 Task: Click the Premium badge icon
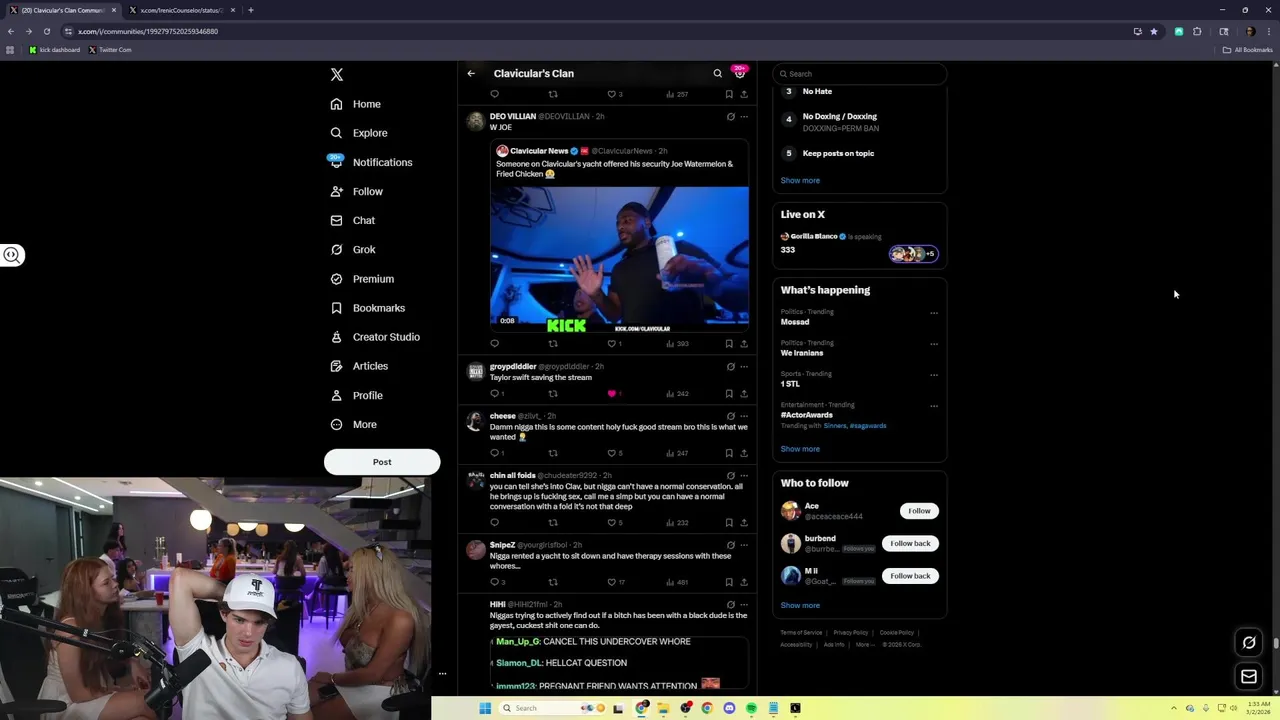[336, 279]
